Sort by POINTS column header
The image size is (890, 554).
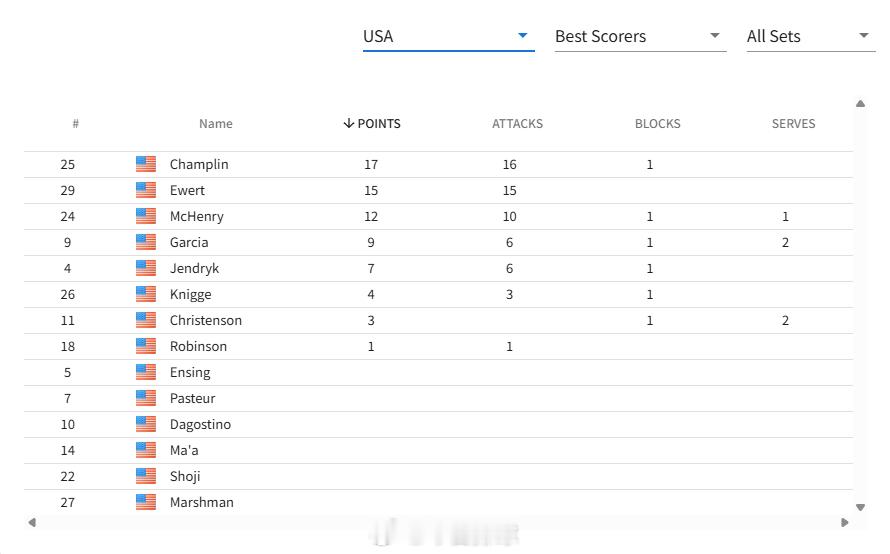pyautogui.click(x=379, y=124)
